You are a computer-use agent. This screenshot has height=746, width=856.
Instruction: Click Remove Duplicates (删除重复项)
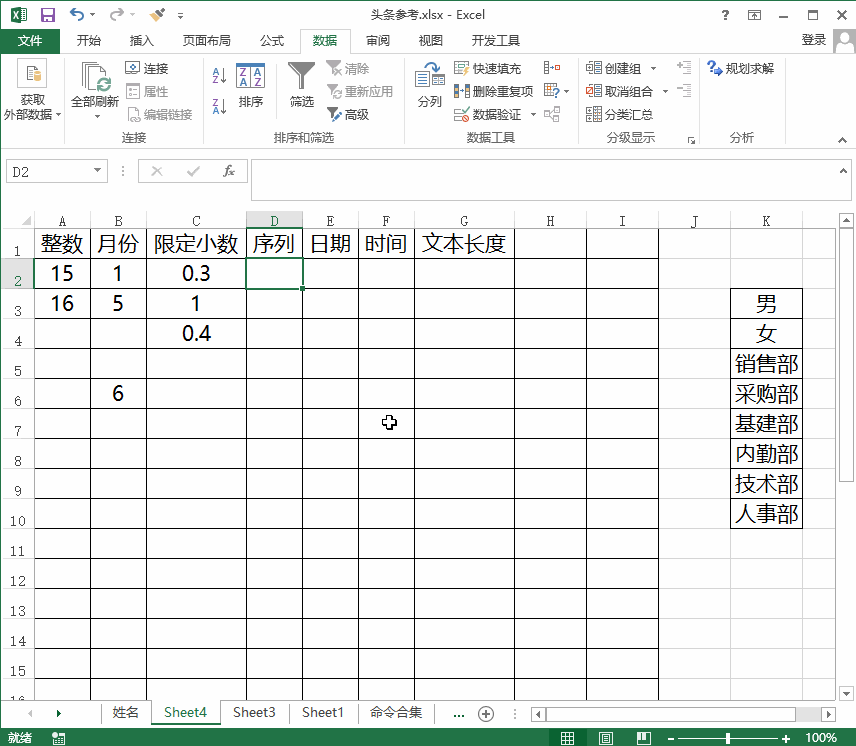[x=494, y=91]
